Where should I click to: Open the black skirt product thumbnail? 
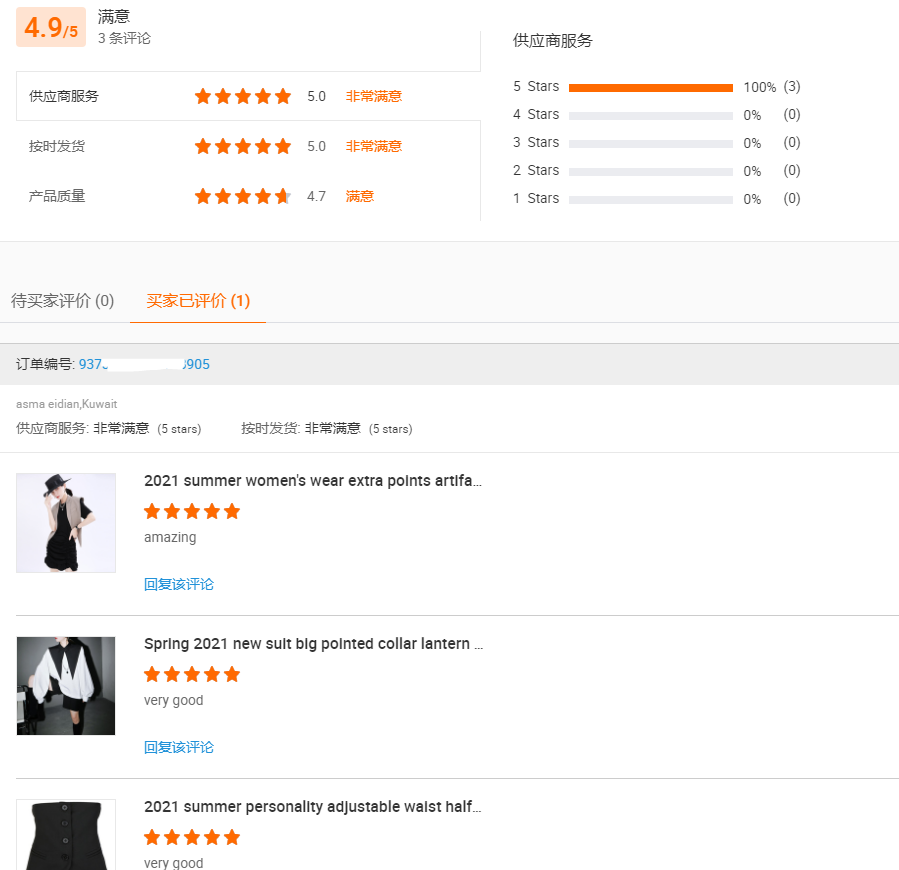click(x=66, y=834)
